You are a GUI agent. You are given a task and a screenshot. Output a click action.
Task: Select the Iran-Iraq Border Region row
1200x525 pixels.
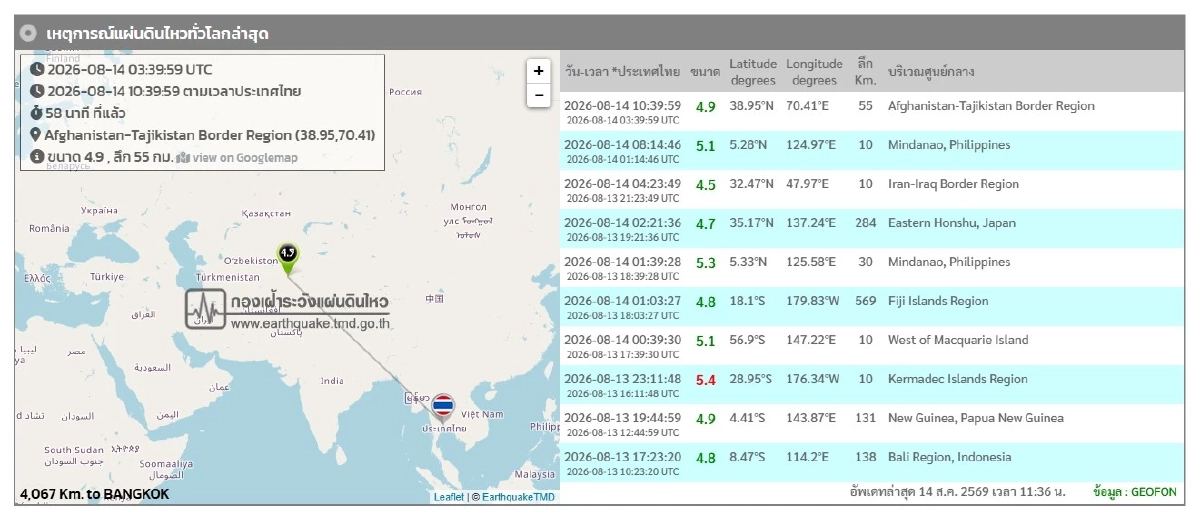pos(871,190)
